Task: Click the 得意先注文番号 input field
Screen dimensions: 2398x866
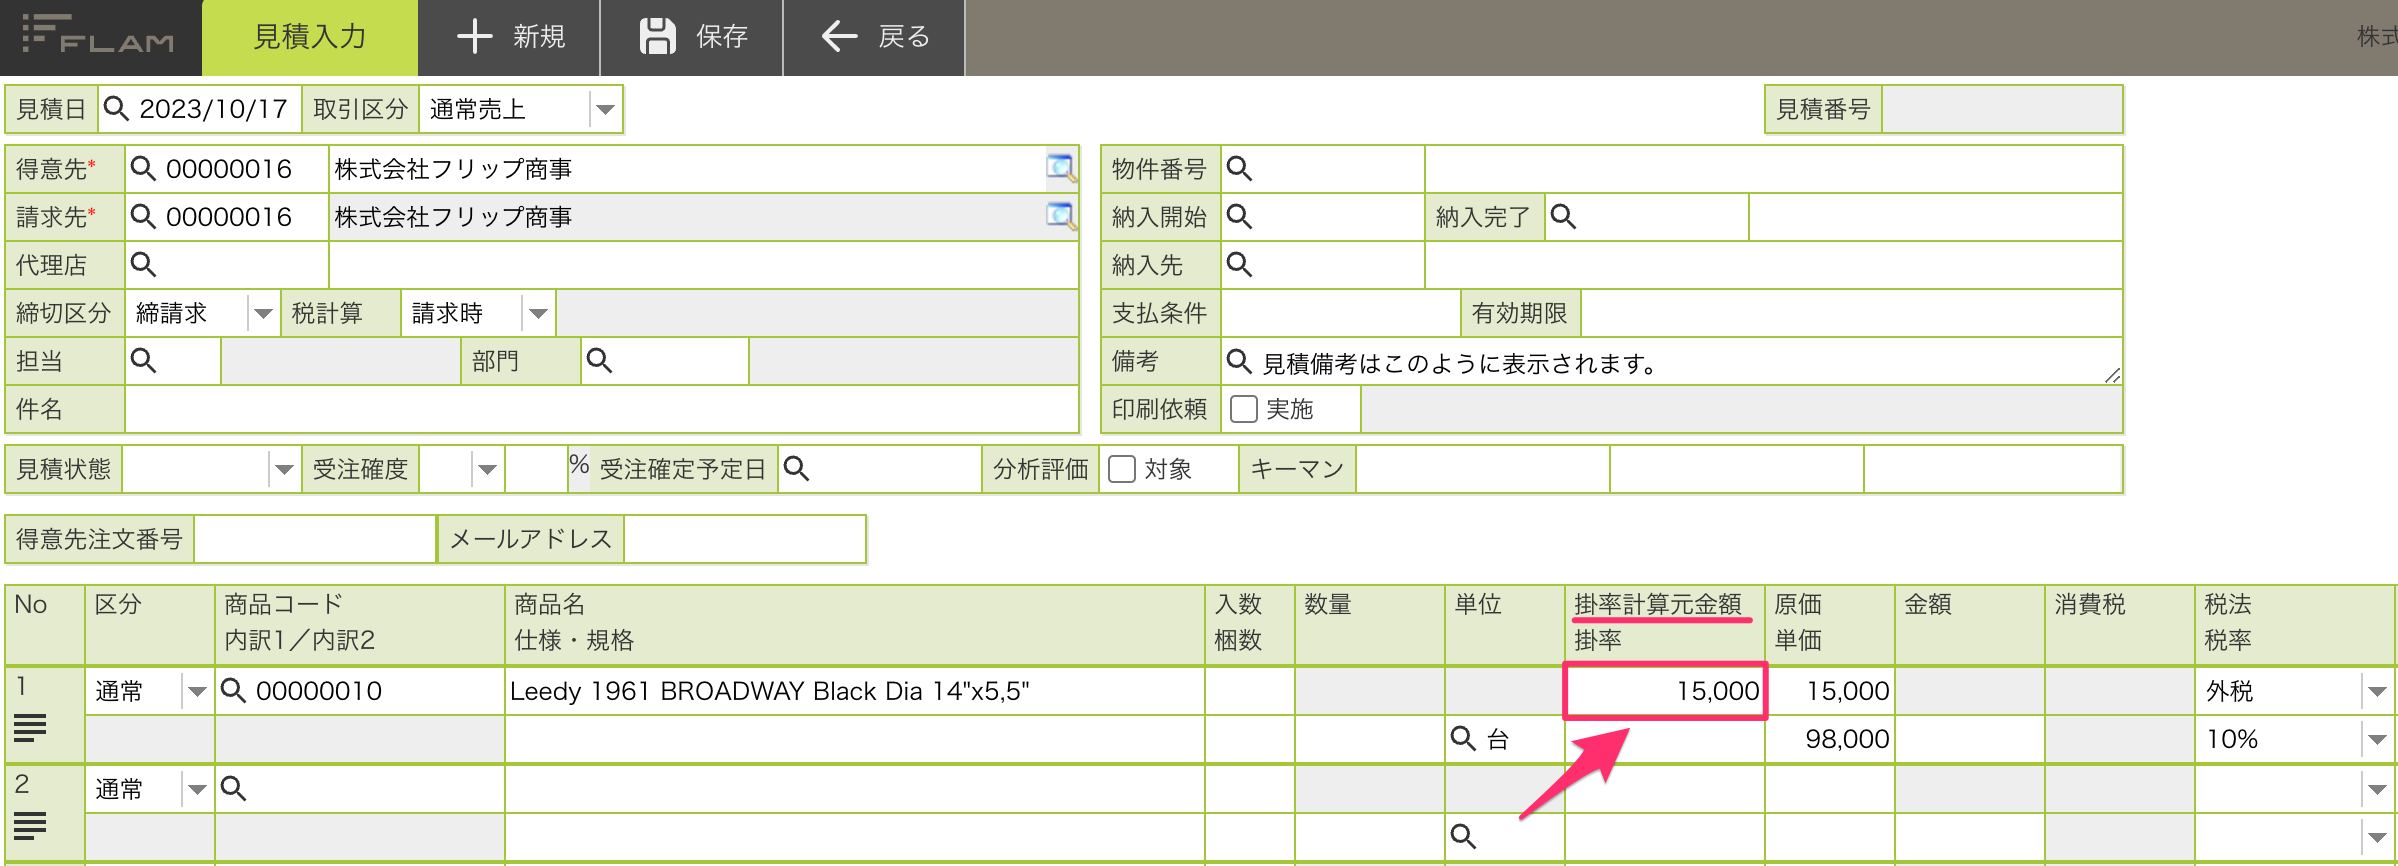Action: point(315,539)
